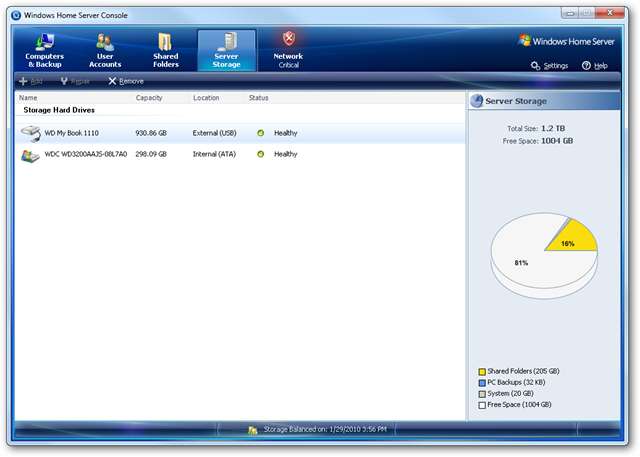
Task: Click the blue PC Backups legend swatch
Action: 482,383
